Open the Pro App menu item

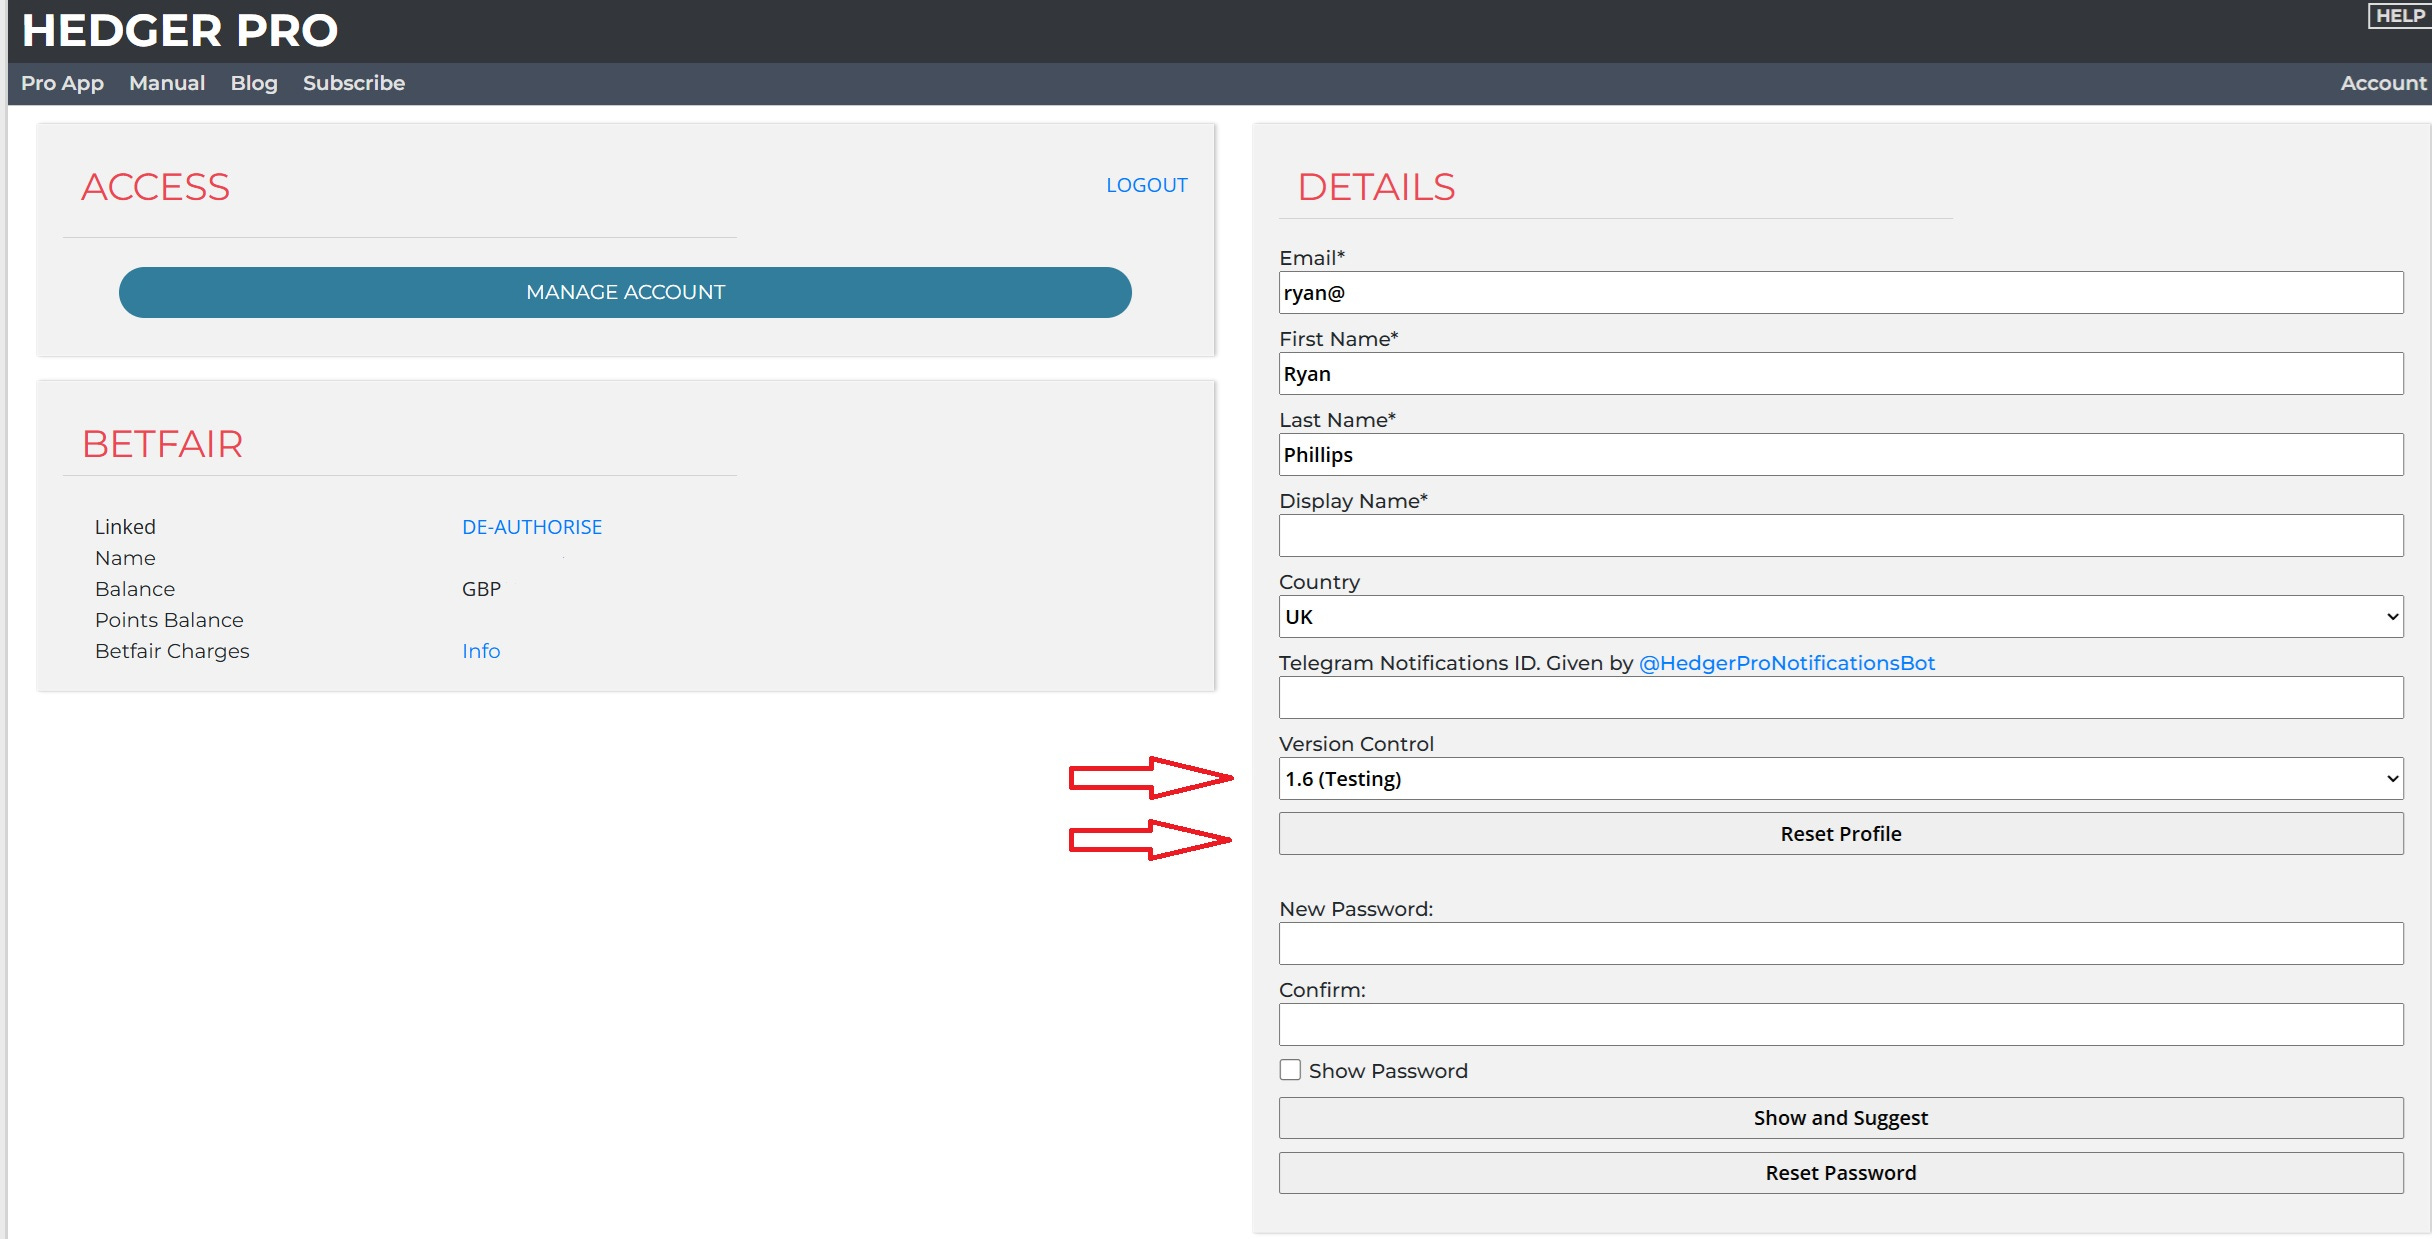[62, 83]
